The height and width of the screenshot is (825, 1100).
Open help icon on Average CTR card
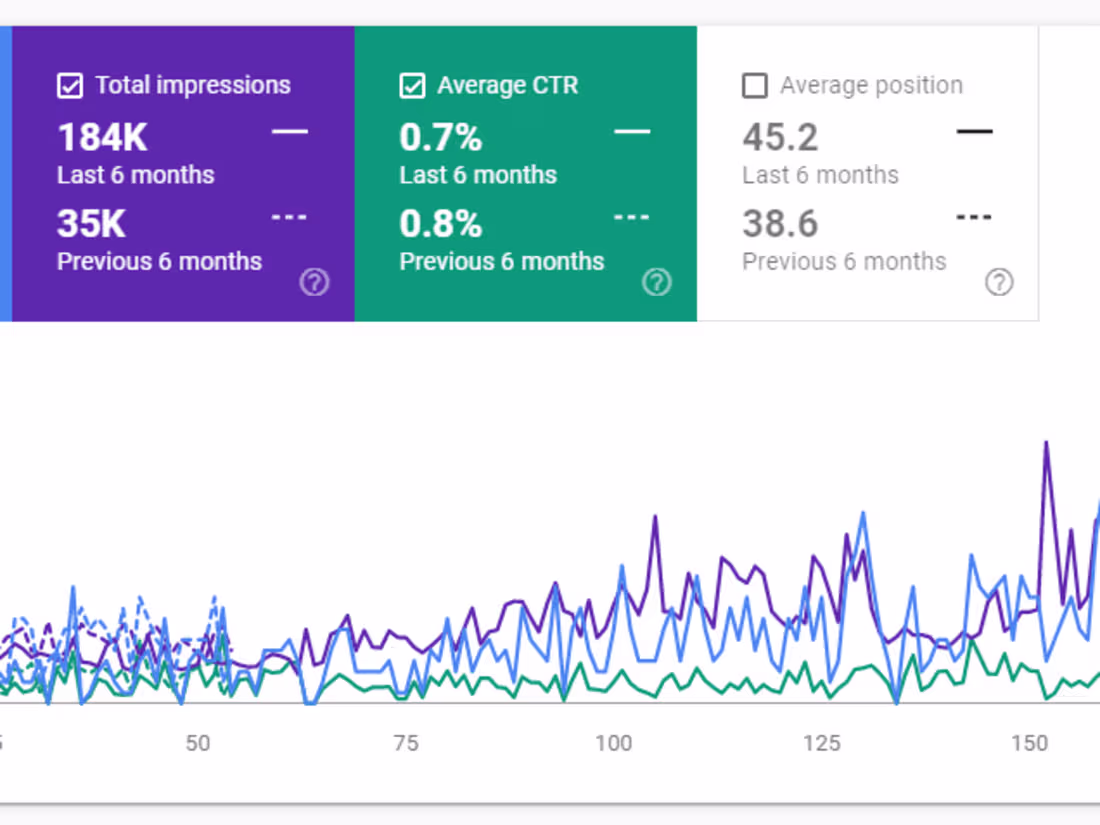pos(656,283)
